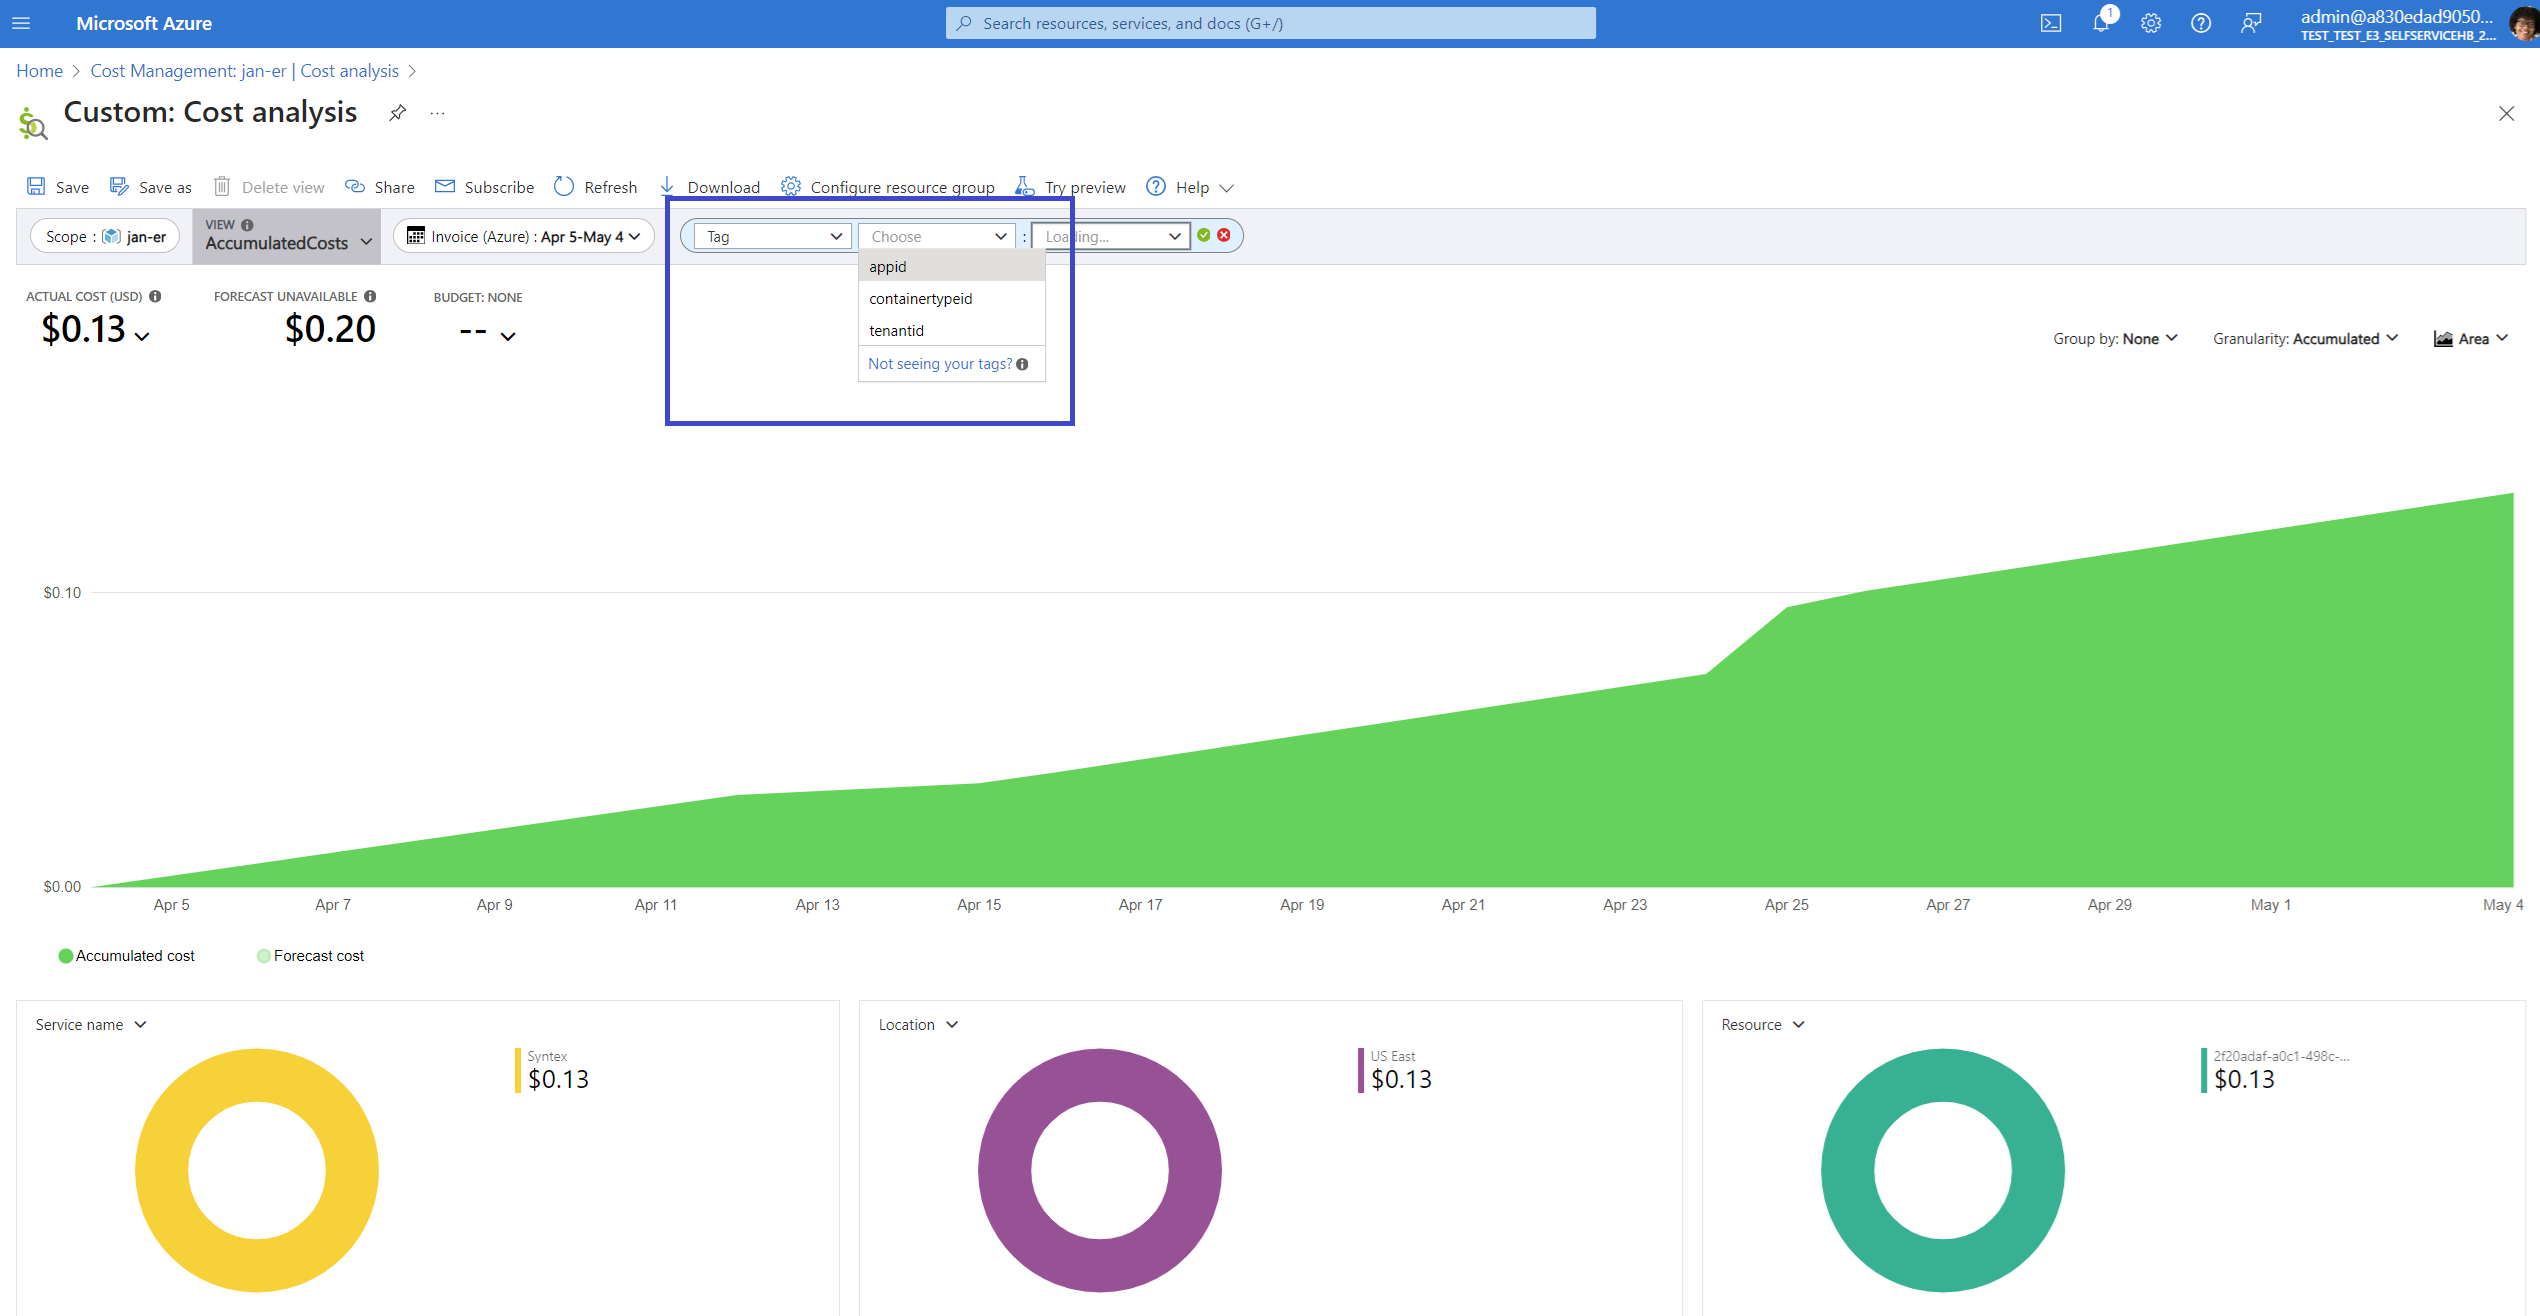The width and height of the screenshot is (2540, 1316).
Task: Select containertypeid tag option
Action: click(x=920, y=299)
